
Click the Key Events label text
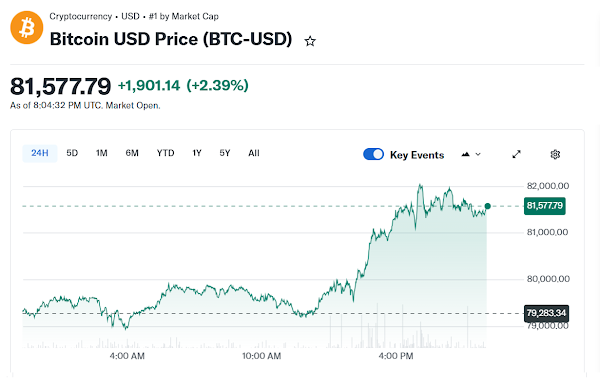point(417,155)
